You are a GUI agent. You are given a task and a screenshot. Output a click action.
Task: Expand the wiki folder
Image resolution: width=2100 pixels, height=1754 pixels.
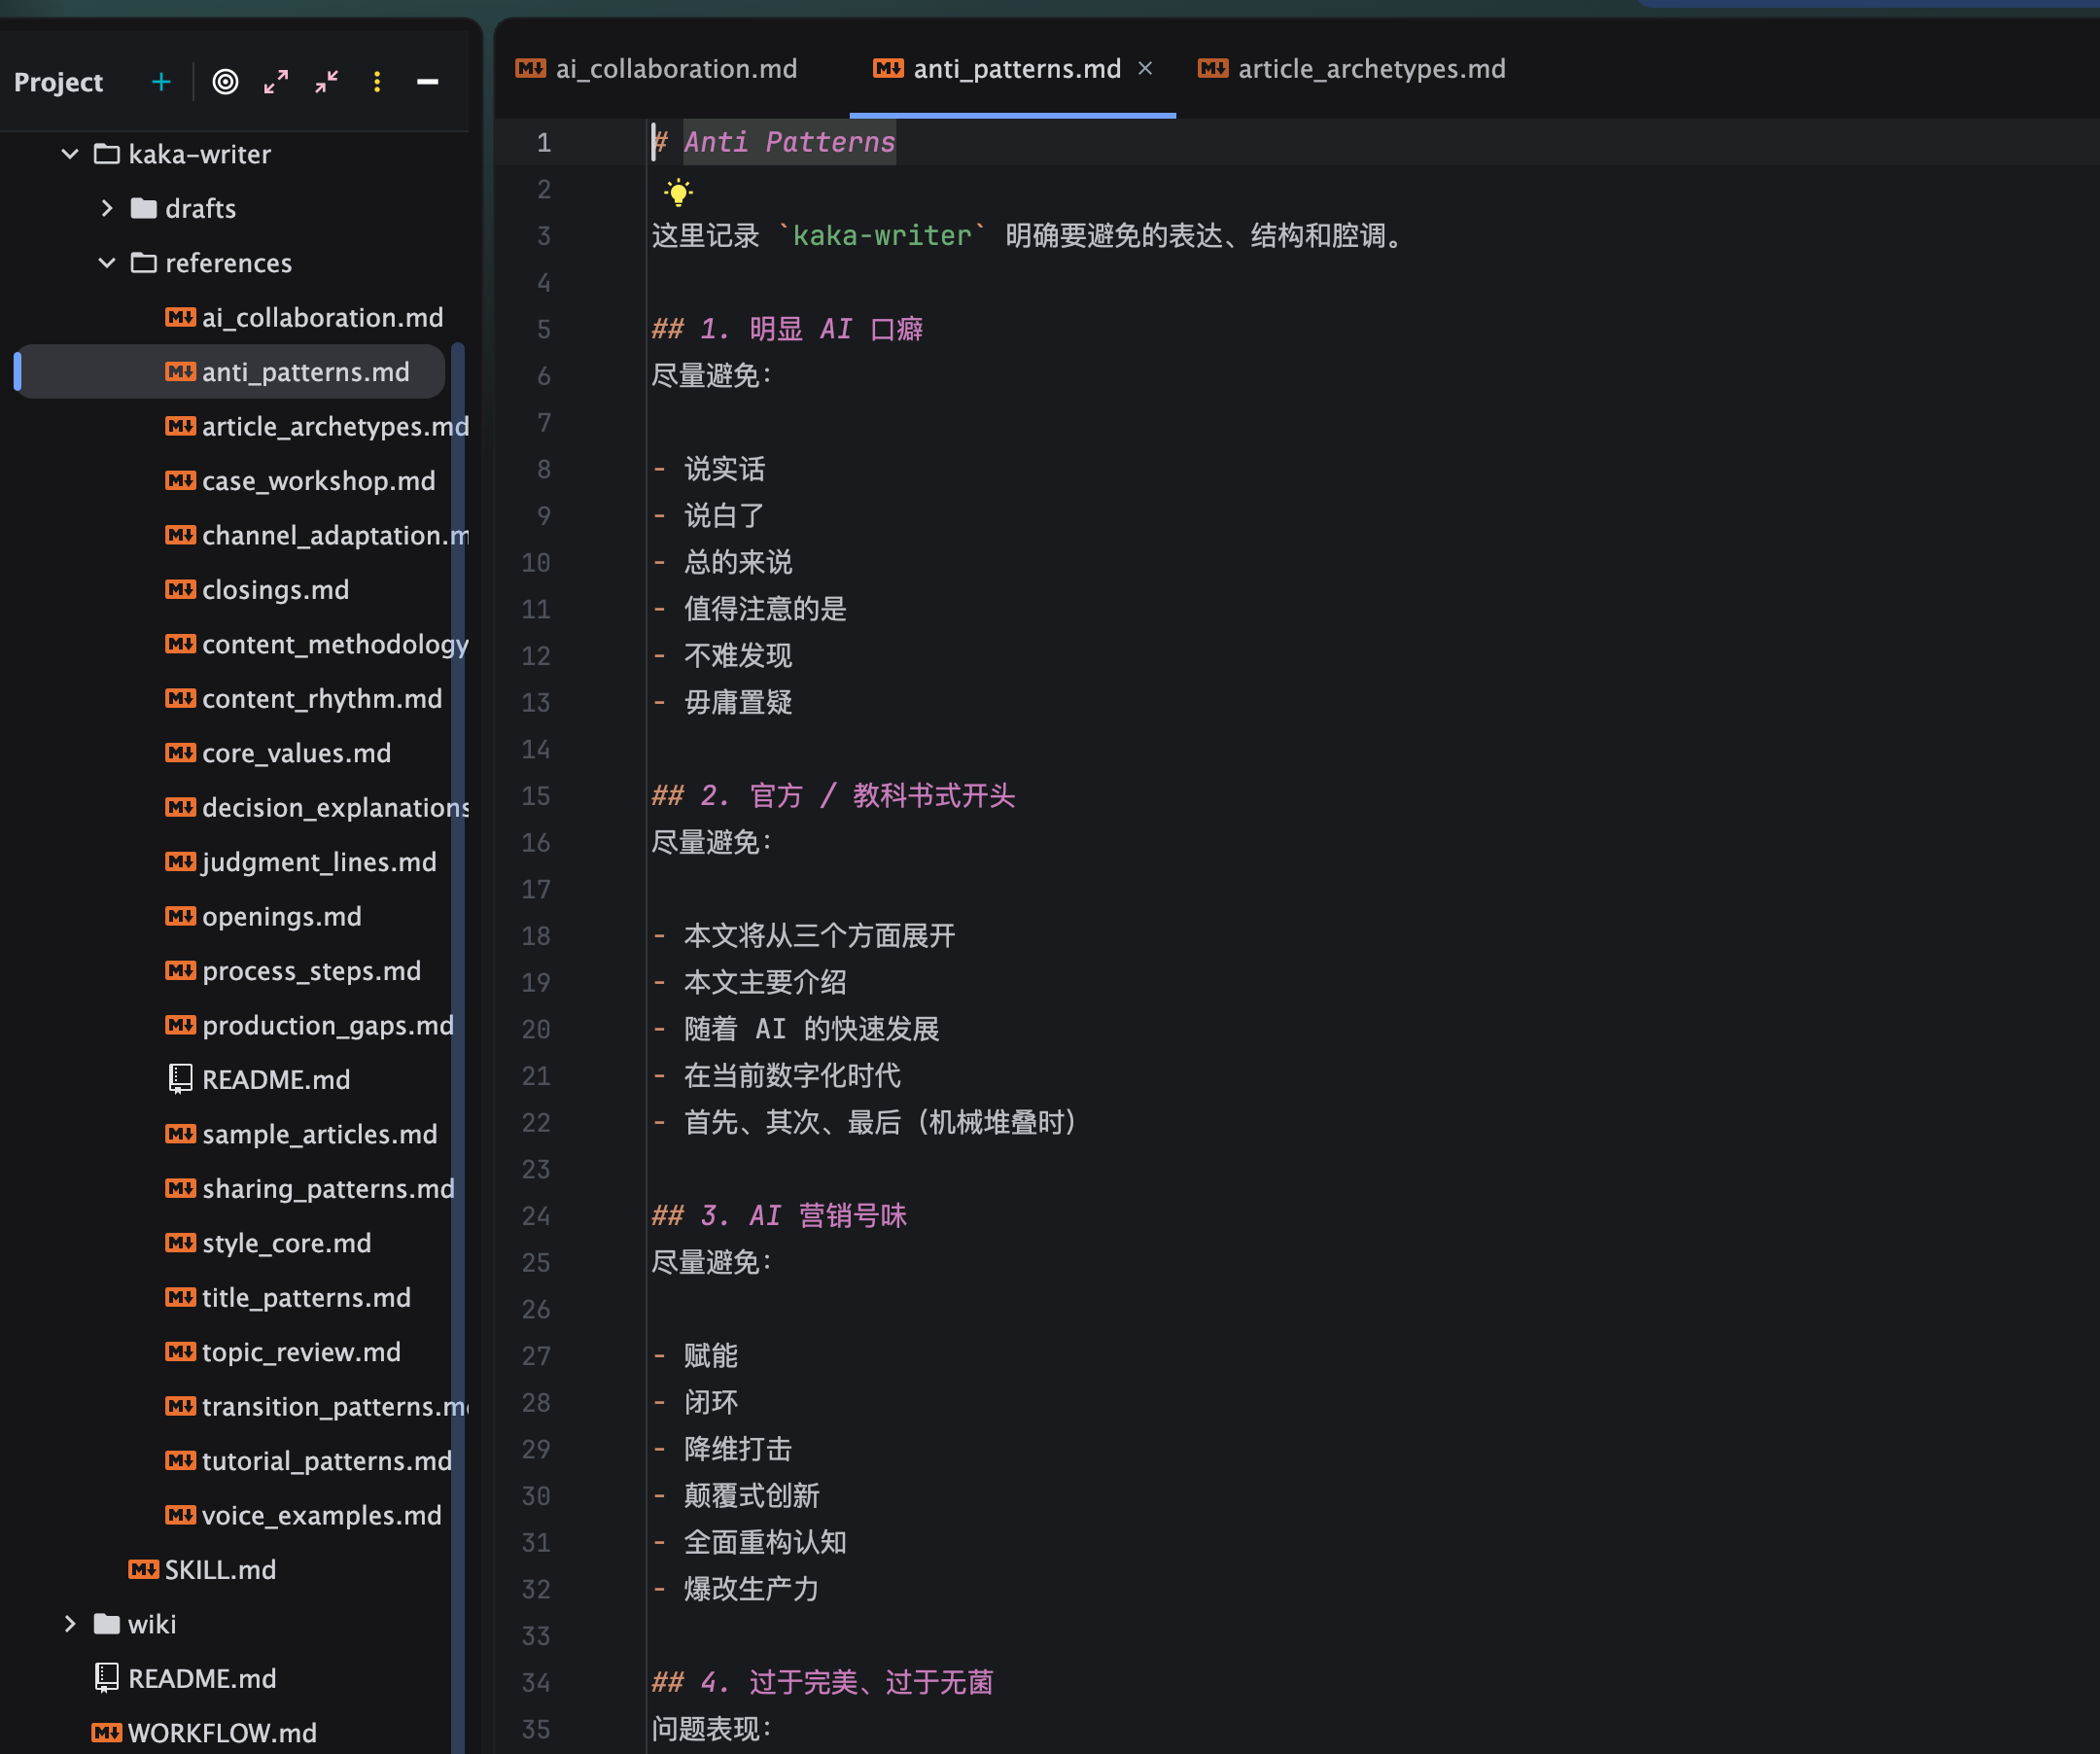coord(70,1623)
